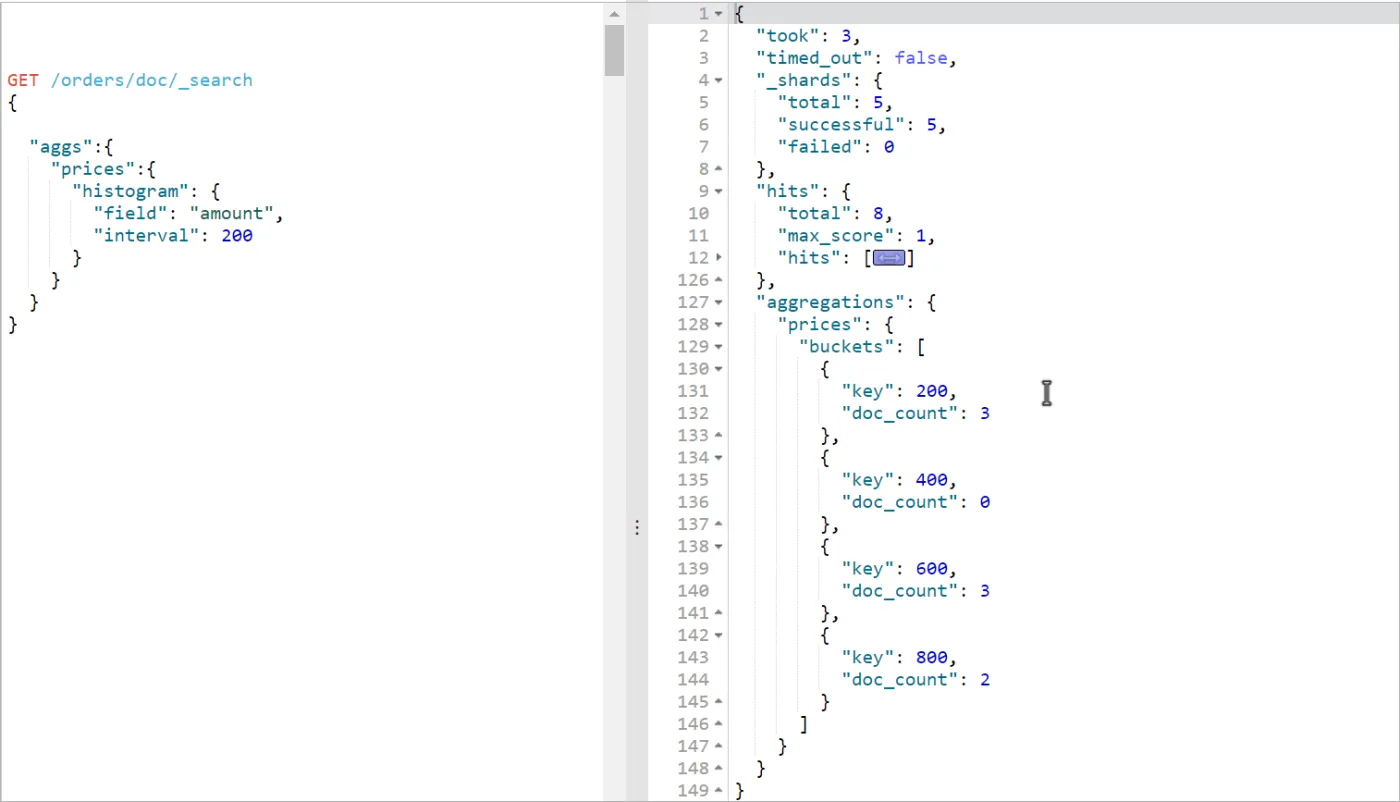Click the "doc_count": 0 entry on line 136
This screenshot has height=802, width=1400.
coord(916,502)
